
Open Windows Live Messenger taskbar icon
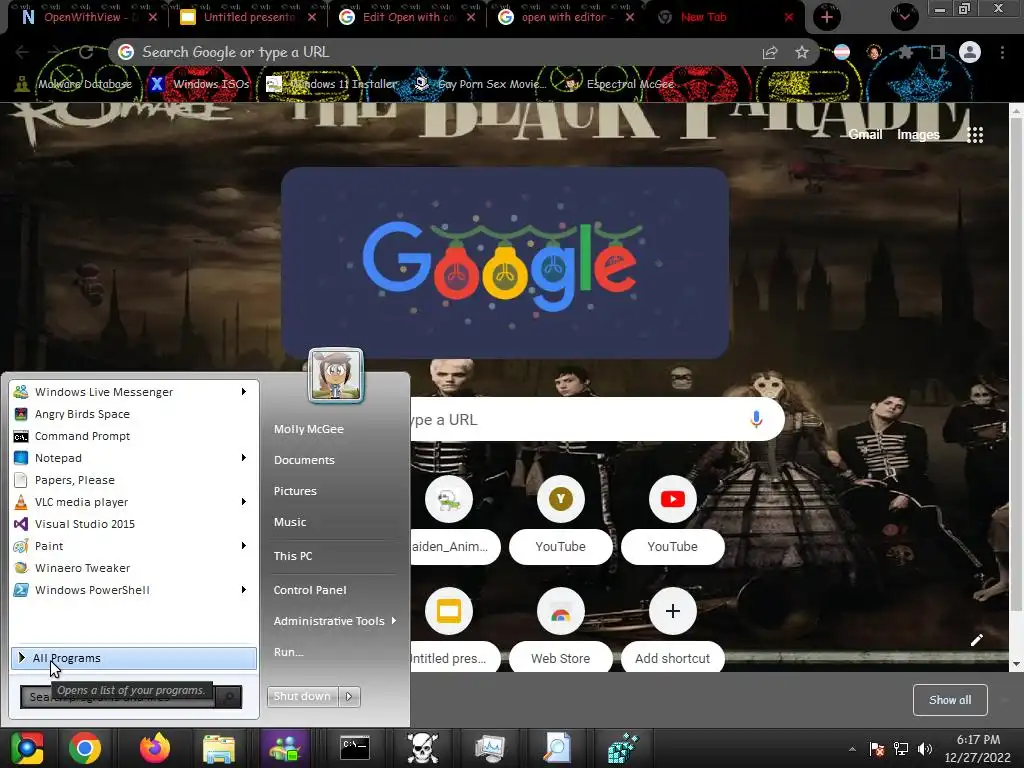[x=285, y=748]
